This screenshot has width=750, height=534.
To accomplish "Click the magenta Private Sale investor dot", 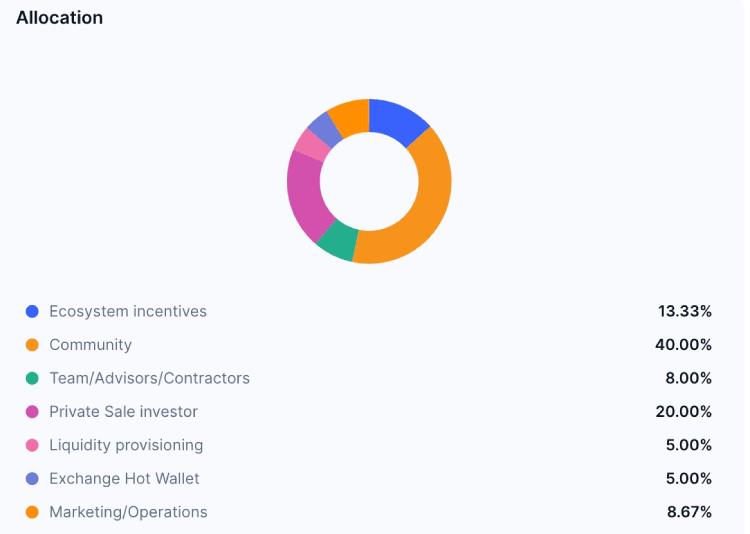I will (32, 412).
